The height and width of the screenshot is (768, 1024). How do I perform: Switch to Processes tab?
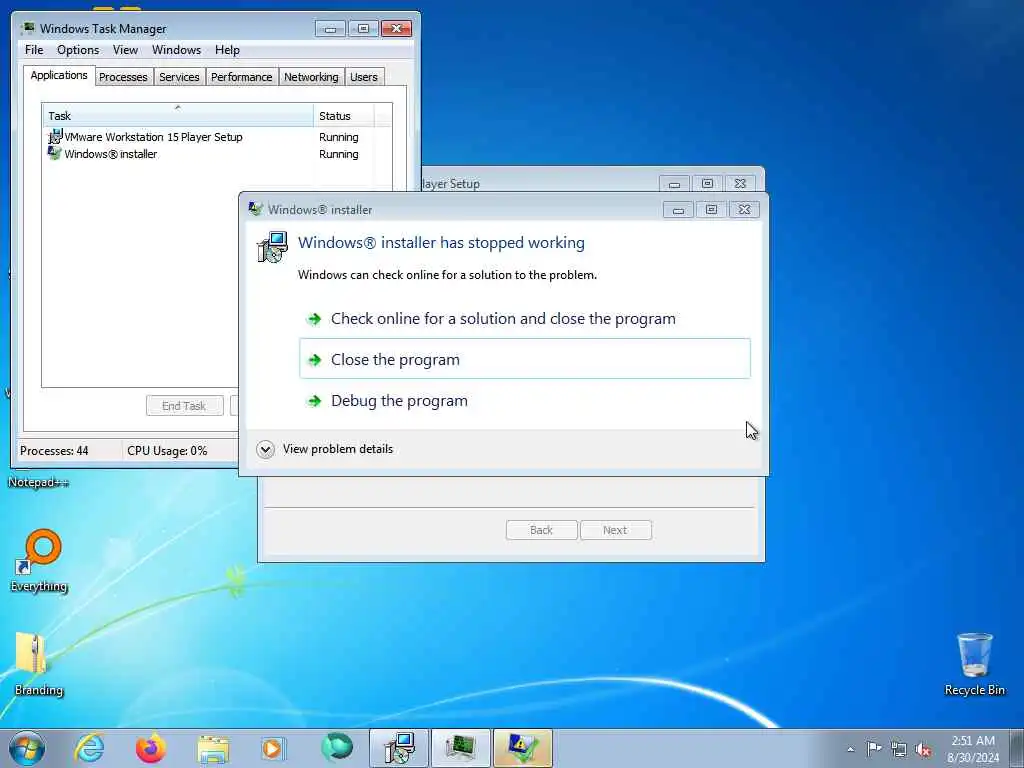[123, 77]
